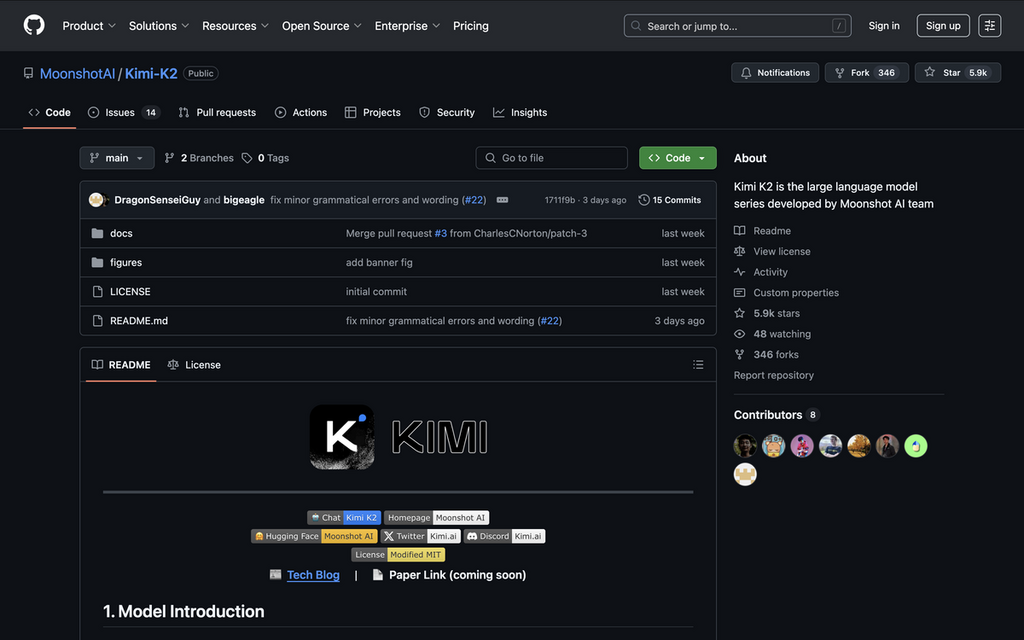Image resolution: width=1024 pixels, height=640 pixels.
Task: Open the green contributor avatar
Action: [x=916, y=446]
